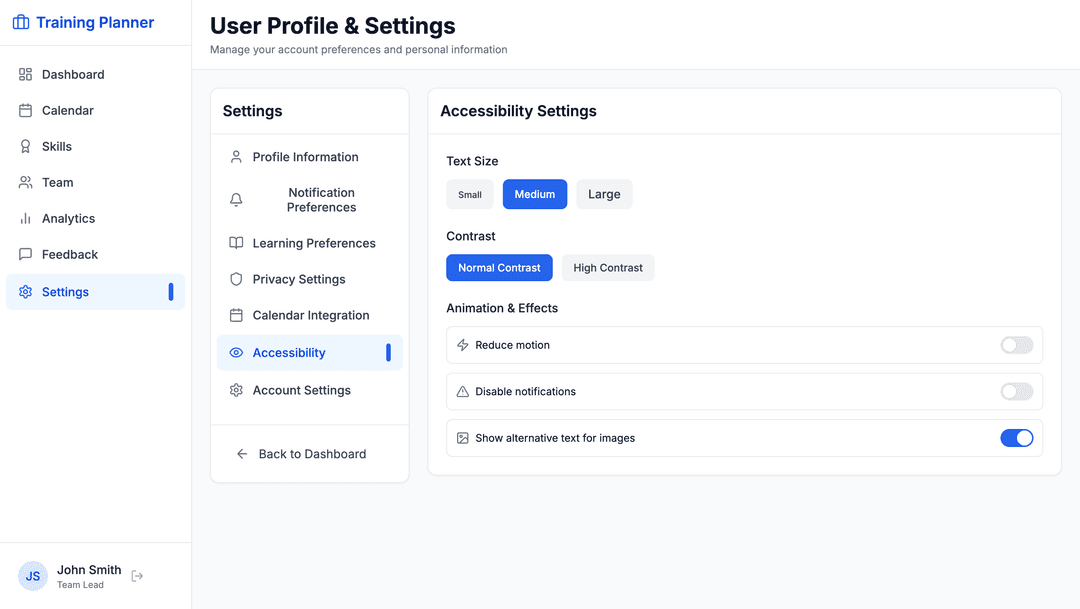This screenshot has width=1080, height=609.
Task: Go to Team page in sidebar
Action: (57, 183)
